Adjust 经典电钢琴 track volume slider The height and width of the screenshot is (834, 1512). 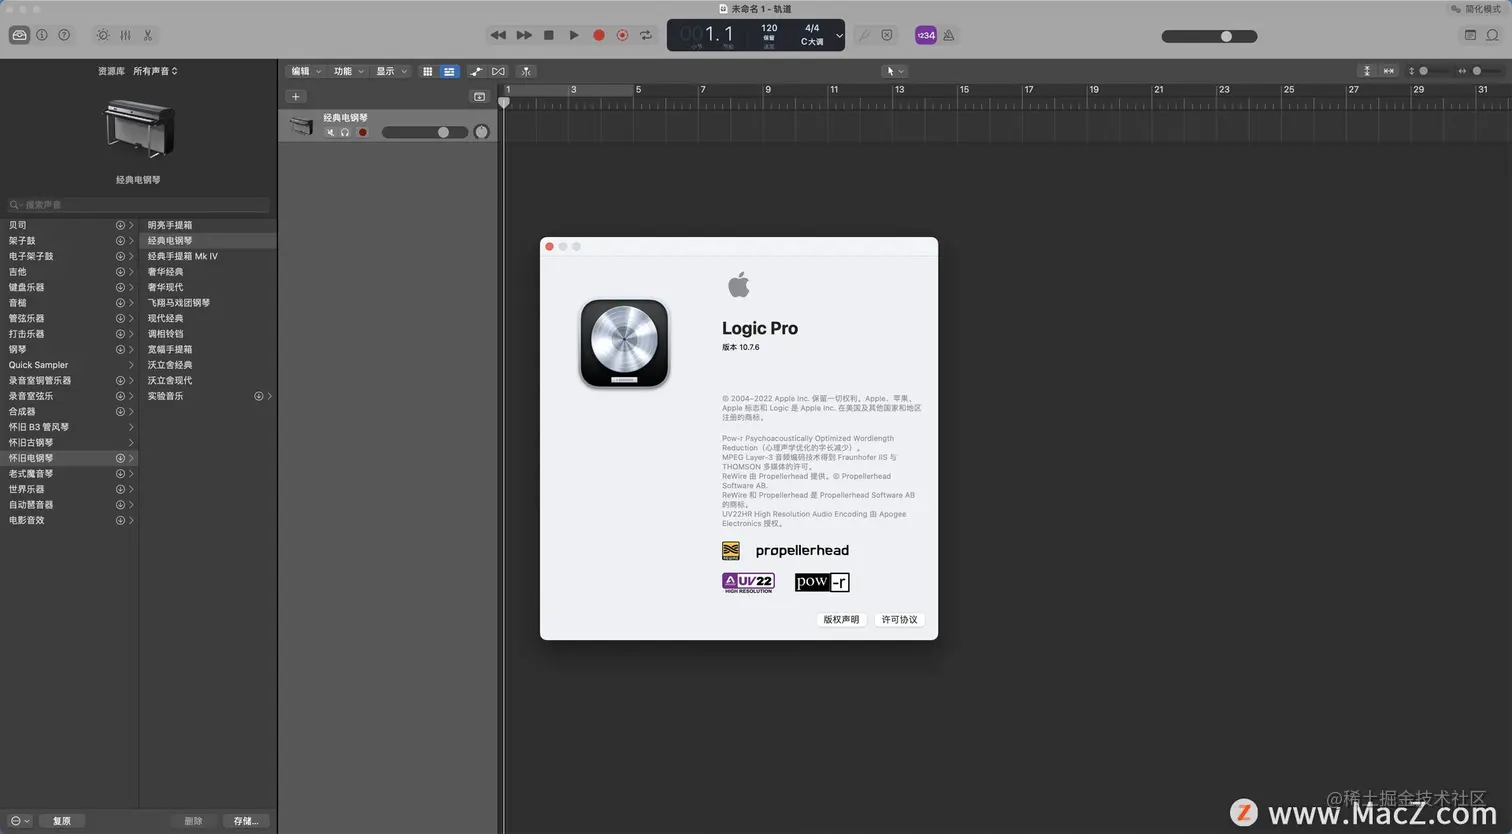pos(425,132)
